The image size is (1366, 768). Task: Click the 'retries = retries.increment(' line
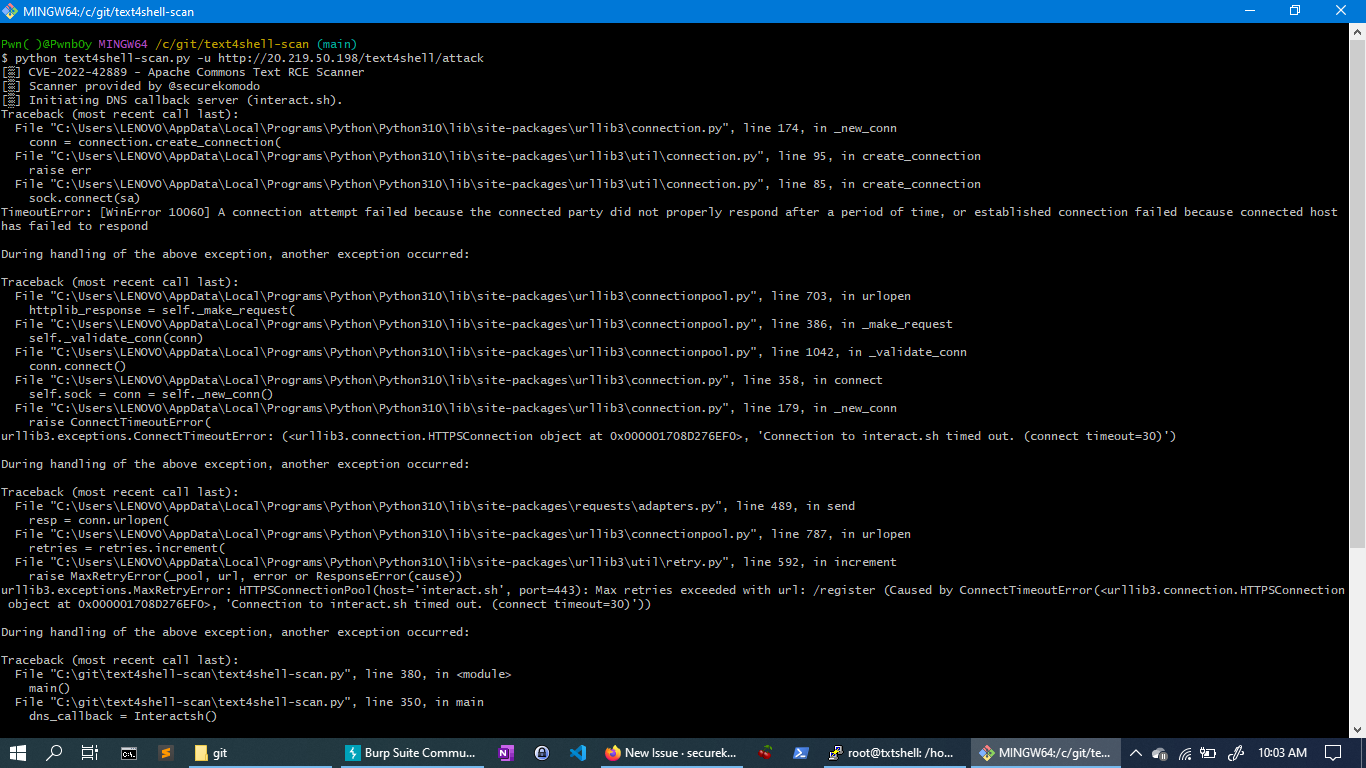click(126, 548)
